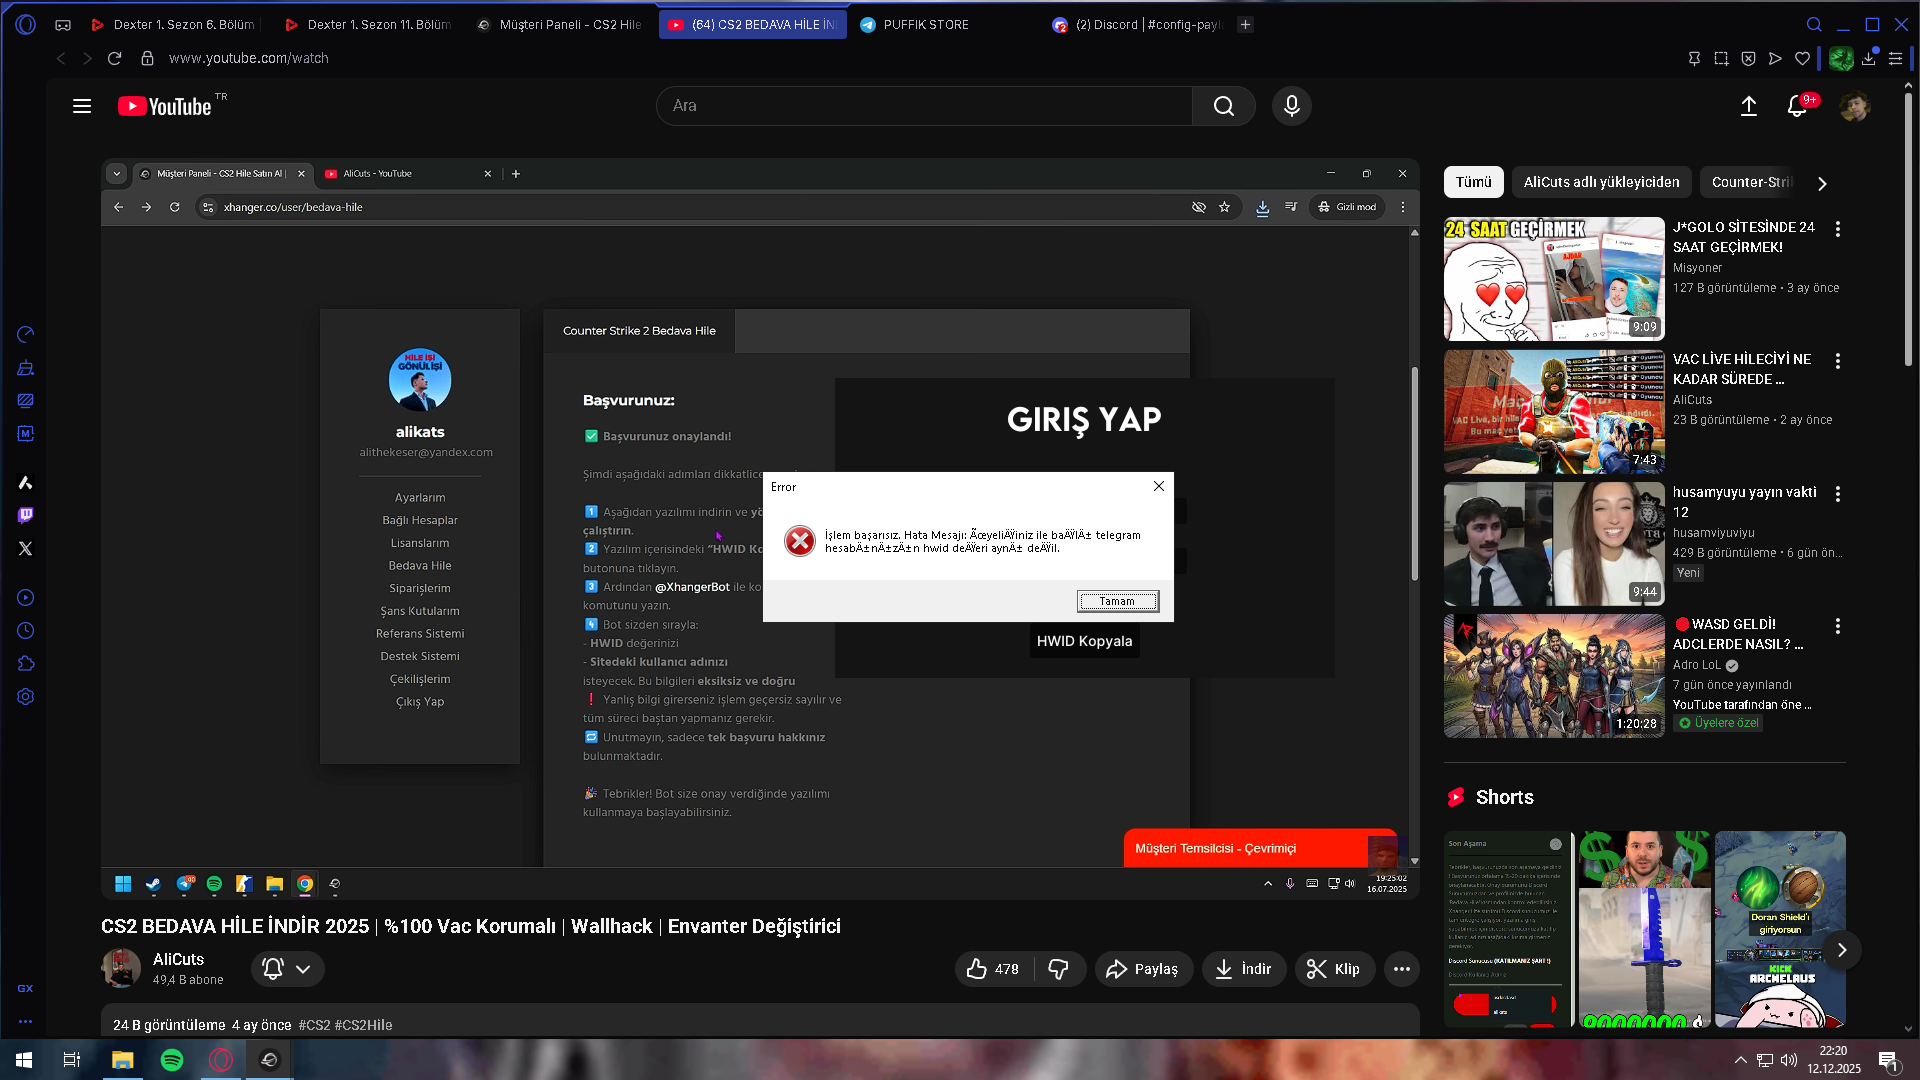Select the Tümü filter chip
The height and width of the screenshot is (1080, 1920).
[1473, 182]
